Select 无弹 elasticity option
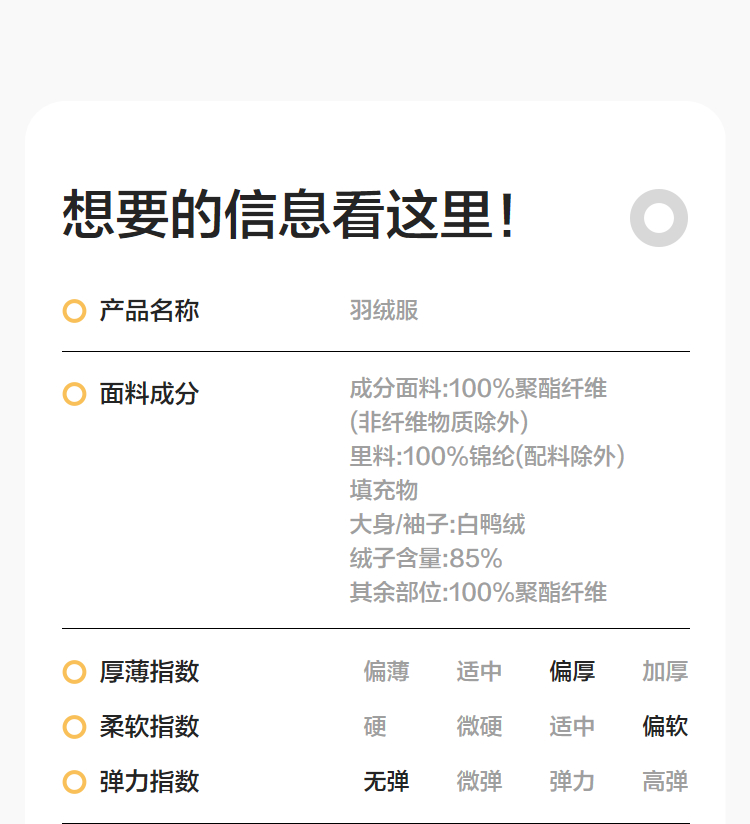Viewport: 750px width, 824px height. click(386, 781)
